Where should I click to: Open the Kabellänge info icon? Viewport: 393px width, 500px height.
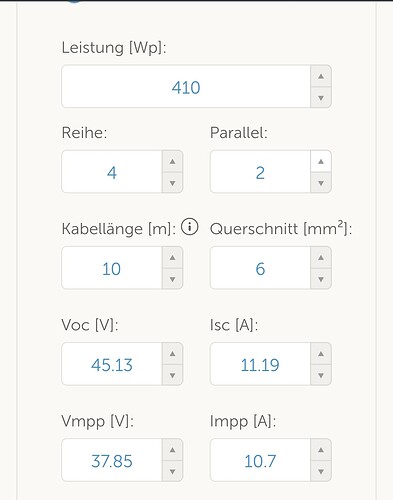click(190, 228)
